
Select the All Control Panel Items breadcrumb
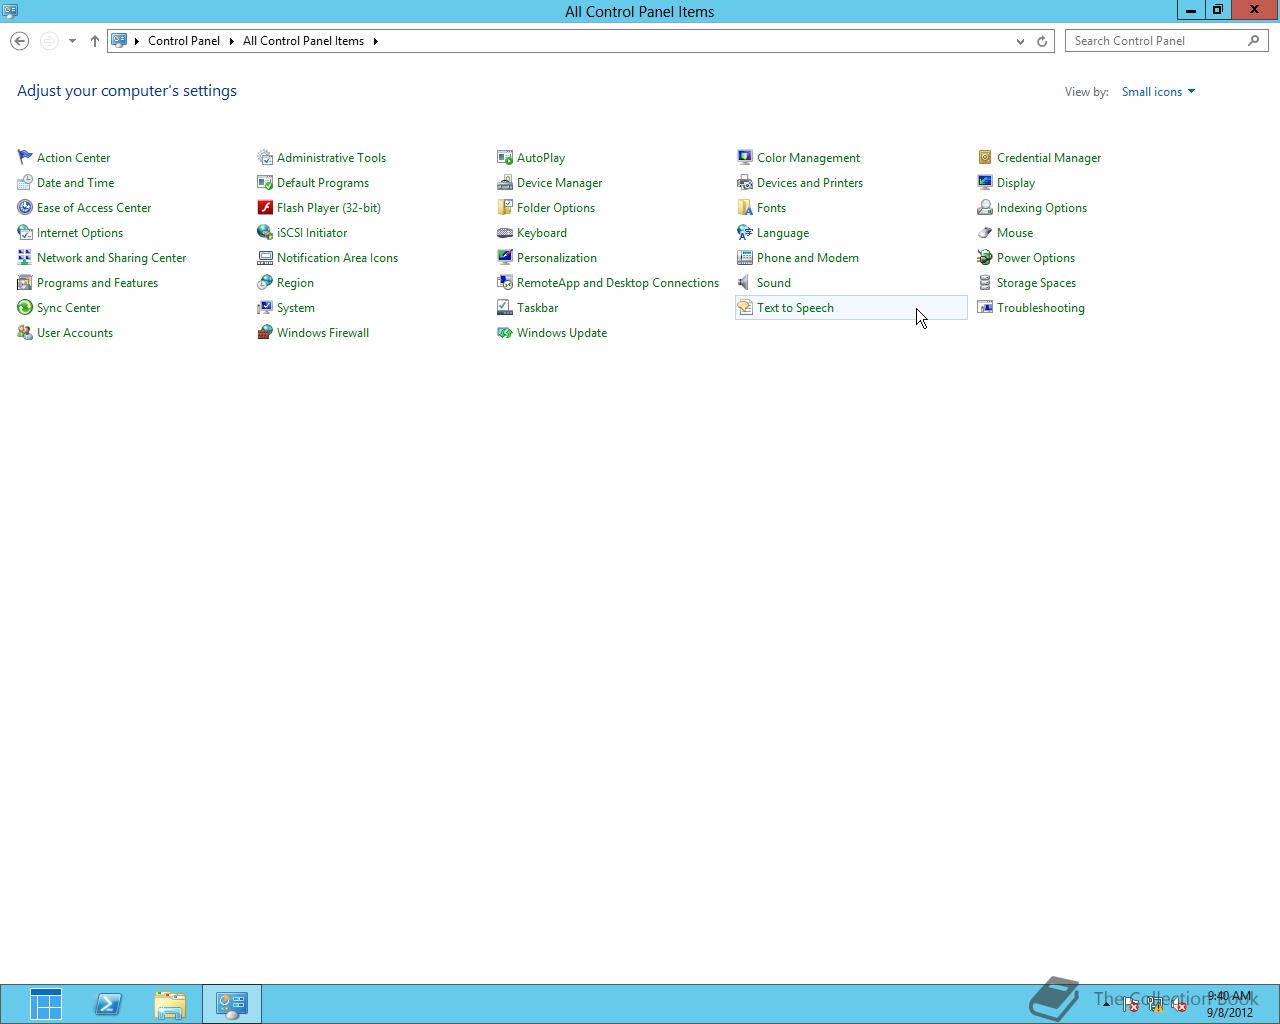tap(303, 41)
